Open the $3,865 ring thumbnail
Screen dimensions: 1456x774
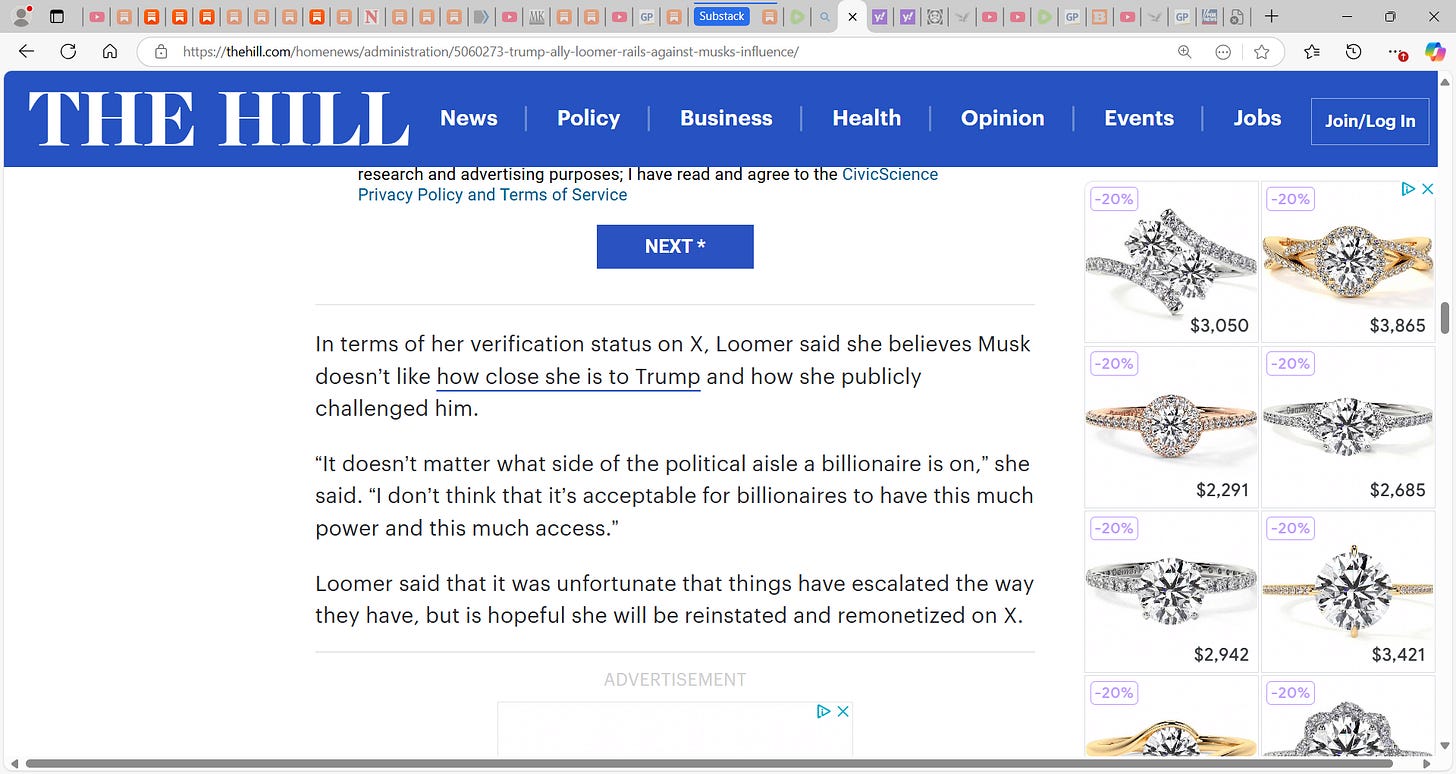pos(1348,262)
